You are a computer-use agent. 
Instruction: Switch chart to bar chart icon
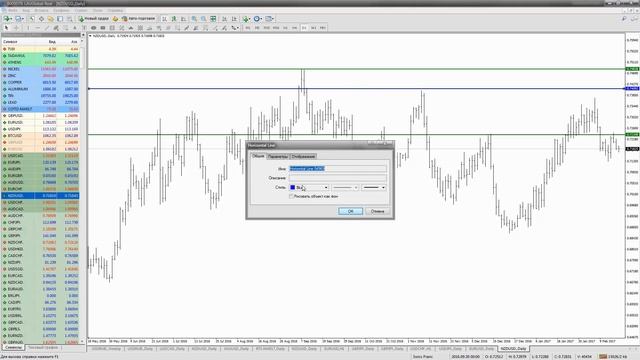pyautogui.click(x=164, y=19)
